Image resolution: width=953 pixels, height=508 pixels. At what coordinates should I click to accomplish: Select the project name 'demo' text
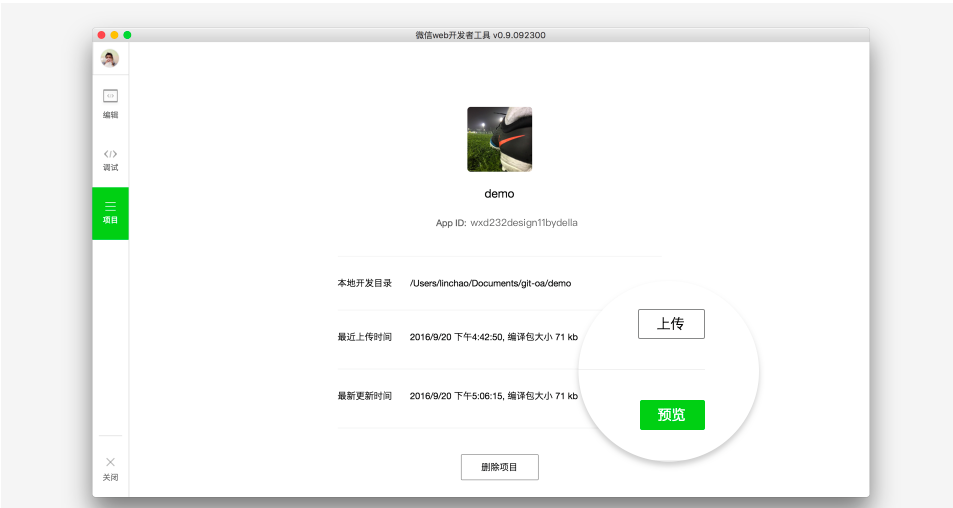(x=499, y=194)
